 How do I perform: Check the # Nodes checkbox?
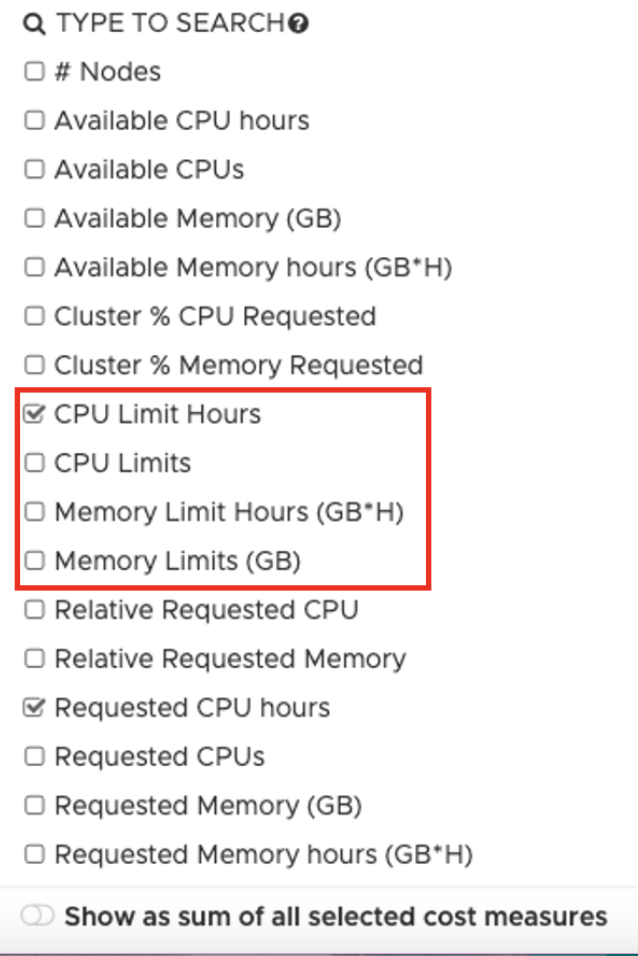coord(34,71)
